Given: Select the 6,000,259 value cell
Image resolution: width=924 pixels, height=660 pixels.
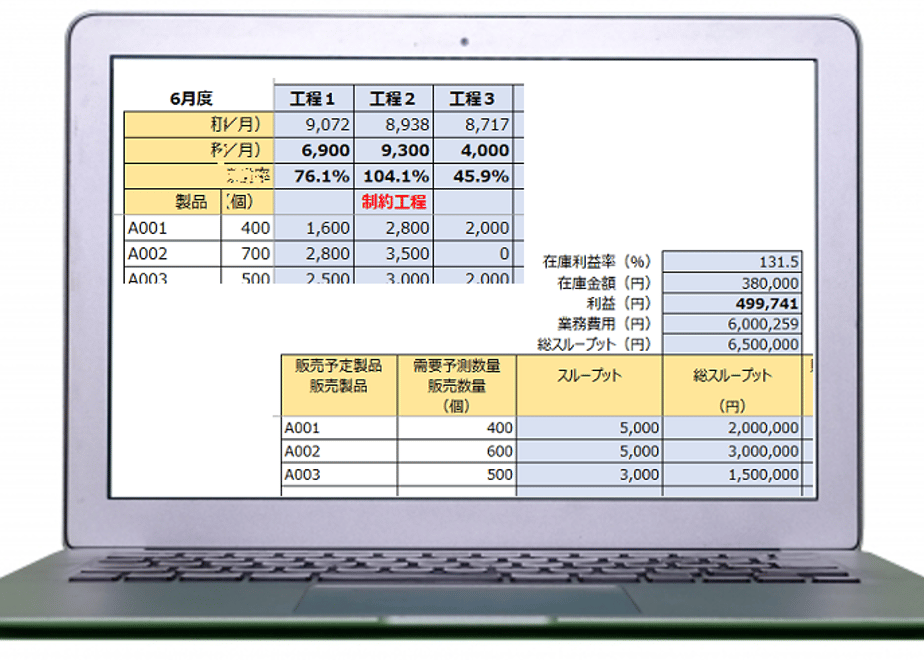Looking at the screenshot, I should [732, 324].
